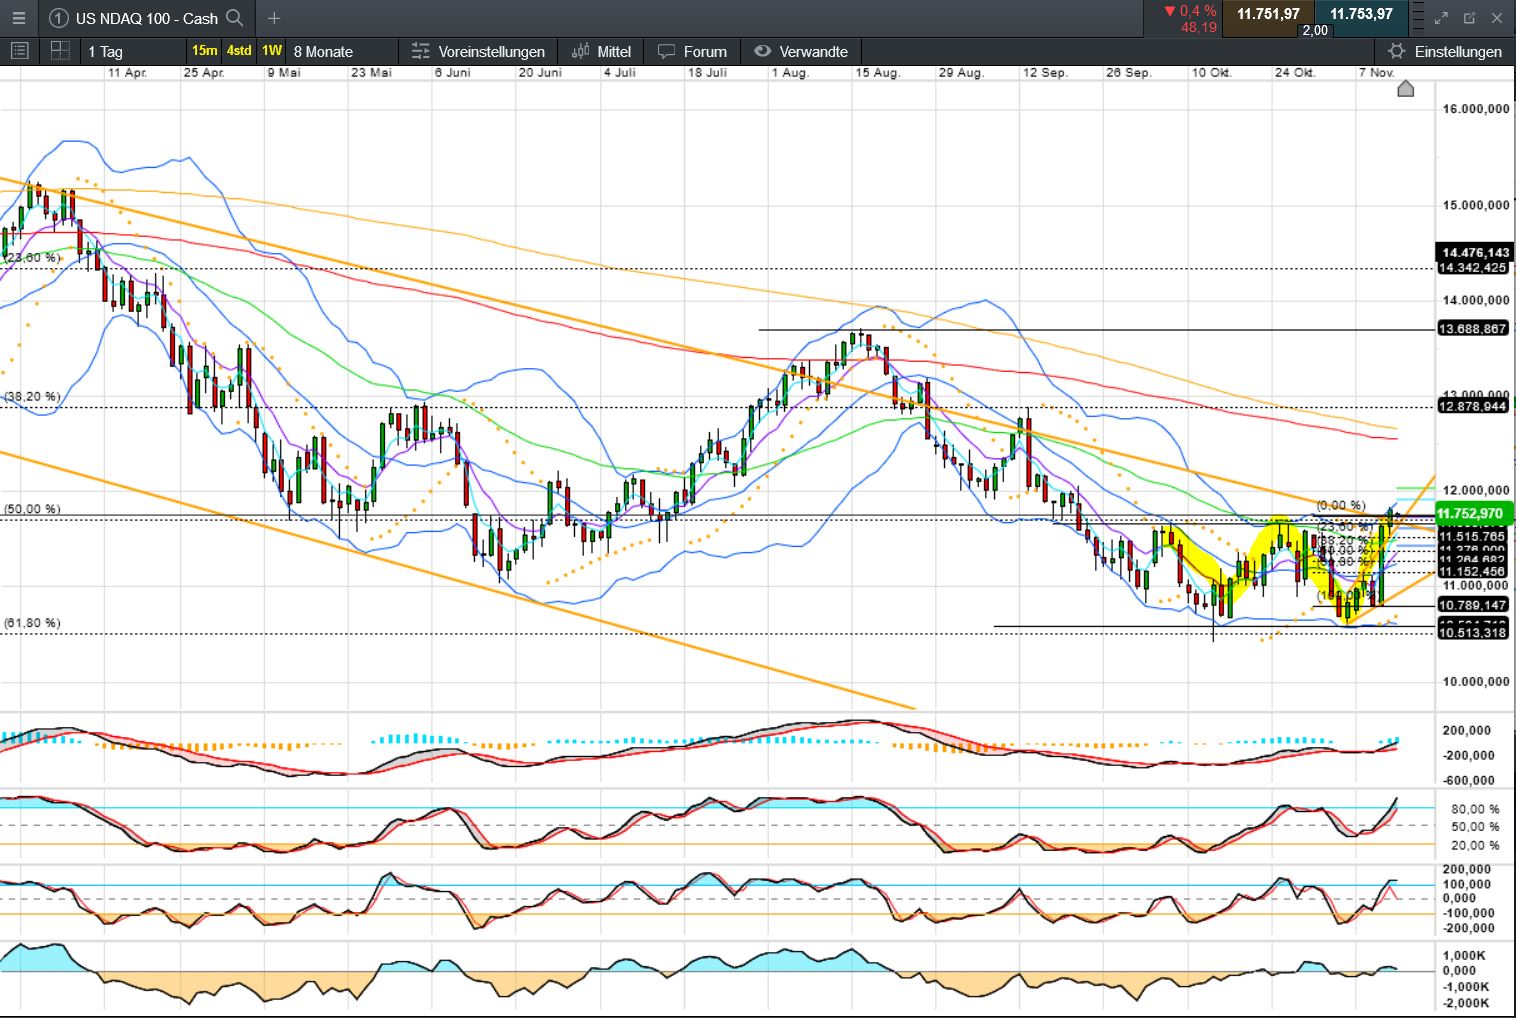The height and width of the screenshot is (1018, 1516).
Task: Toggle the crosshair grid layout icon
Action: (60, 51)
